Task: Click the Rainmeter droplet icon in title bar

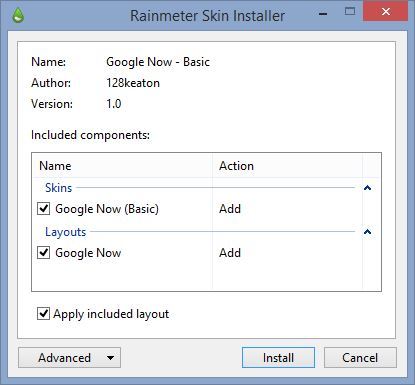Action: point(18,15)
